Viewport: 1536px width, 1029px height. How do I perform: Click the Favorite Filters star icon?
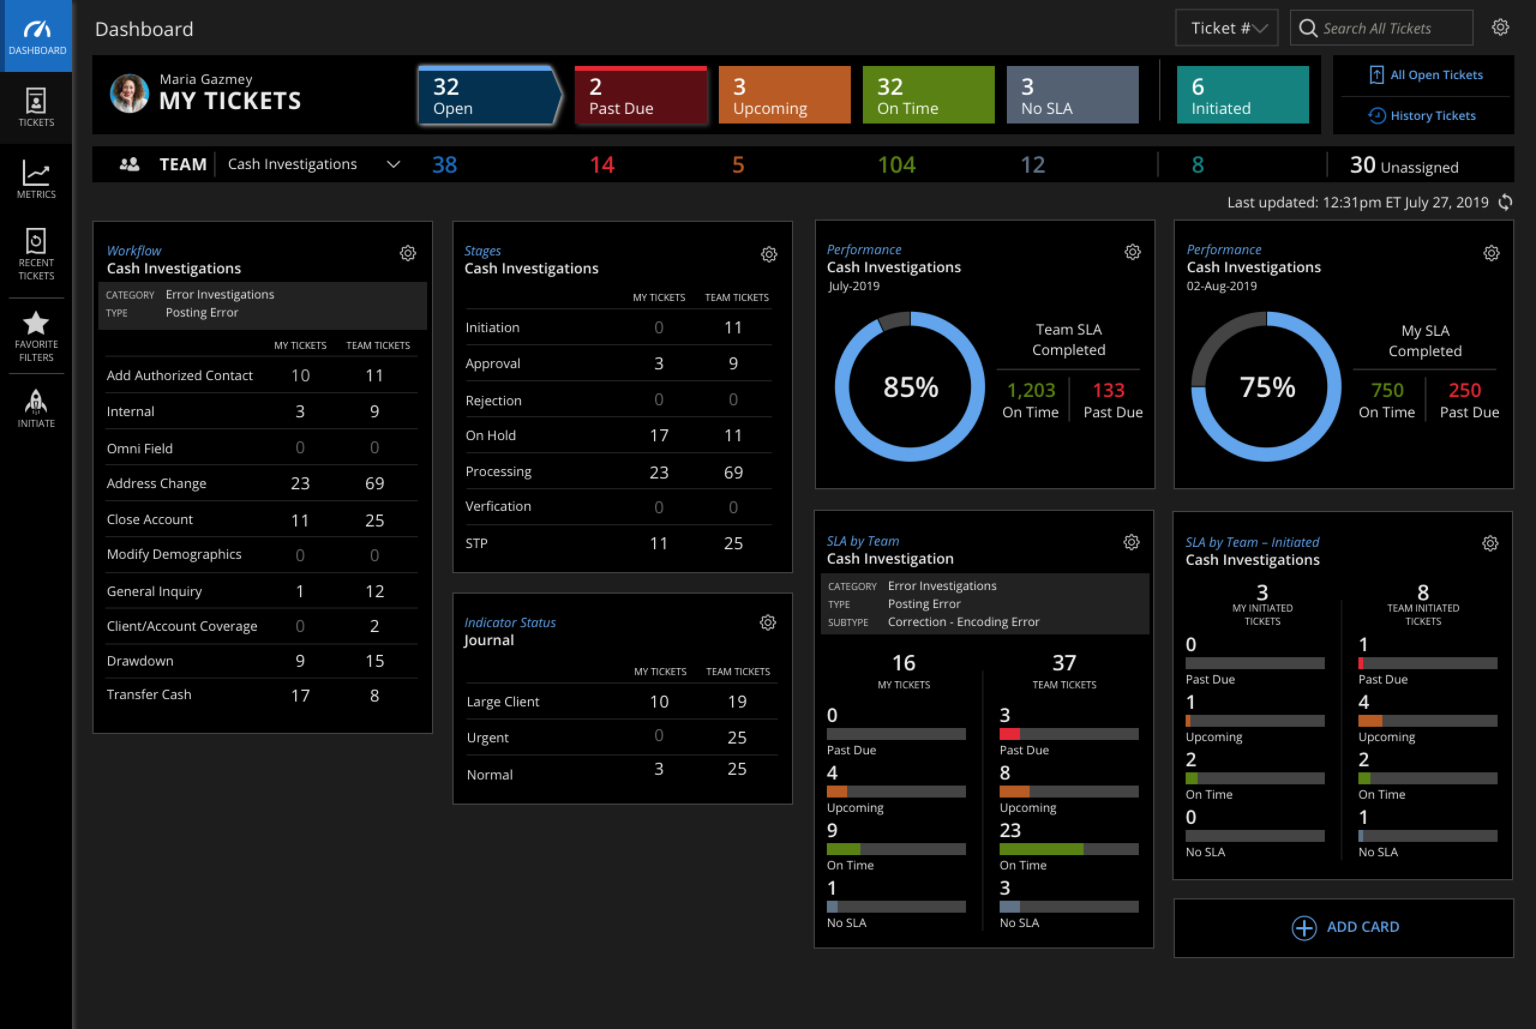pyautogui.click(x=36, y=323)
